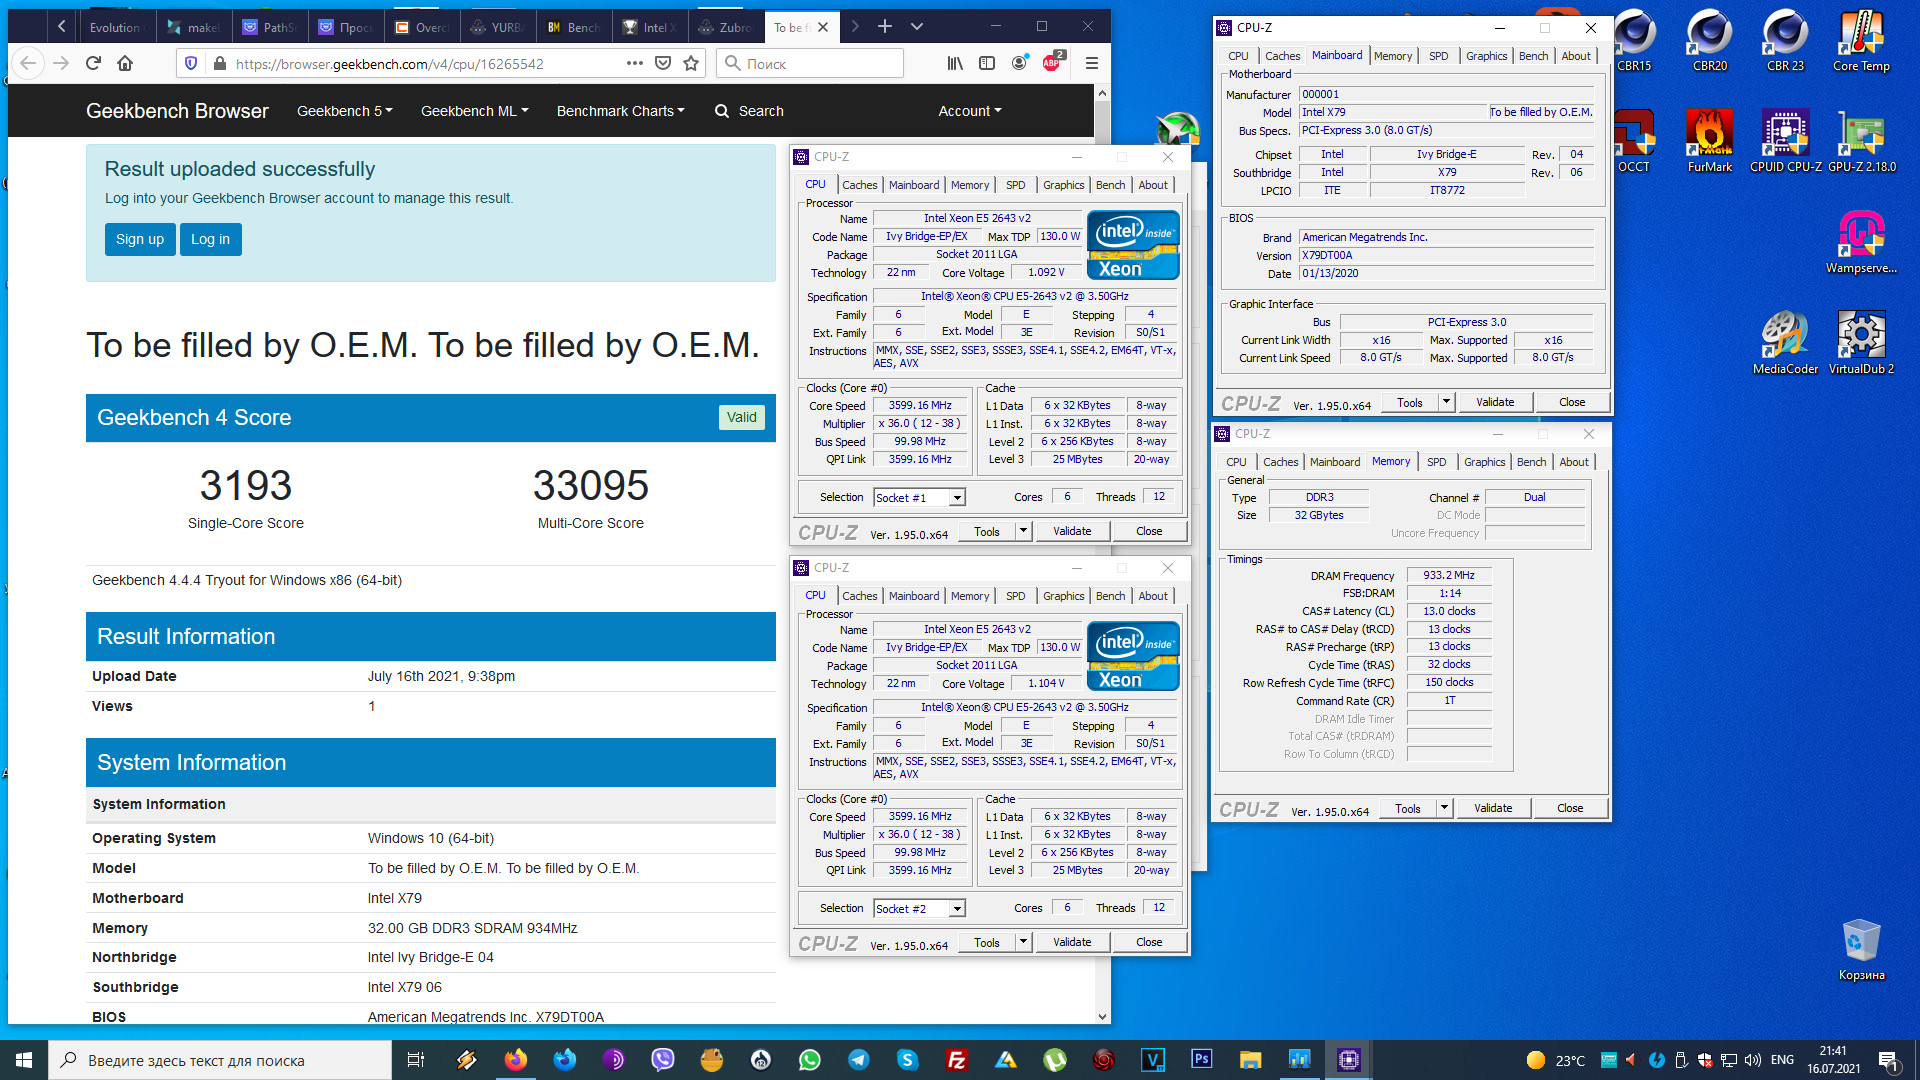
Task: Click Validate in Socket #1 CPU-Z window
Action: (1072, 531)
